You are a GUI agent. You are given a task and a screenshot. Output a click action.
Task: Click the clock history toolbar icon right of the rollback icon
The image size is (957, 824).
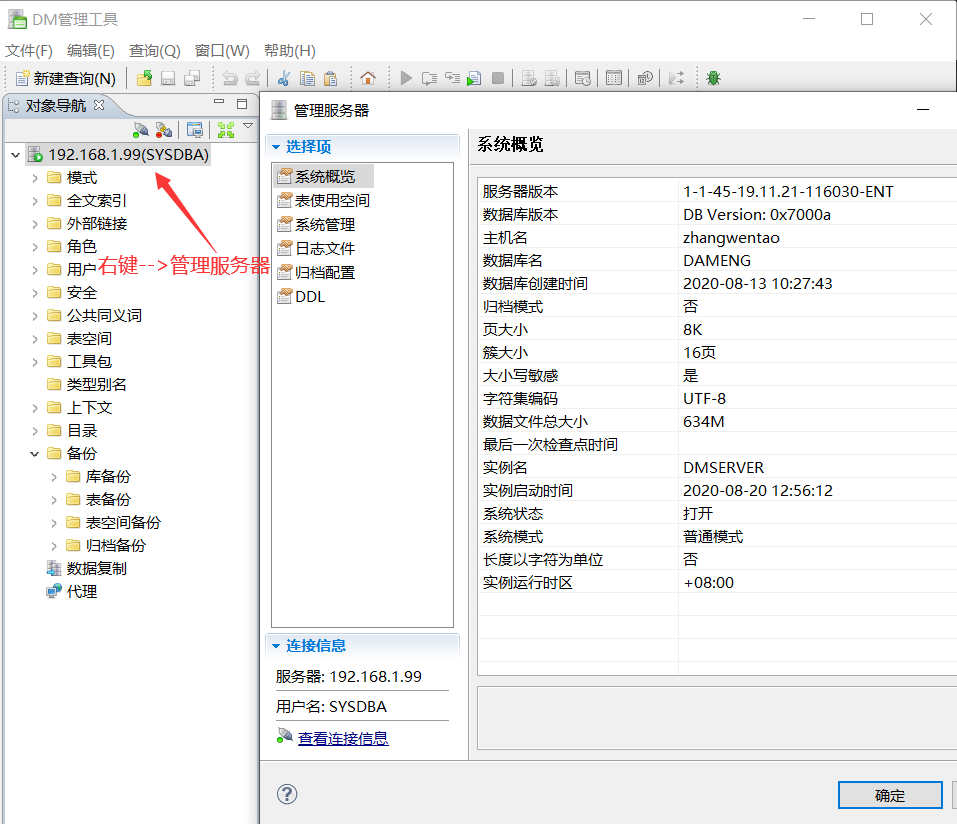(583, 78)
